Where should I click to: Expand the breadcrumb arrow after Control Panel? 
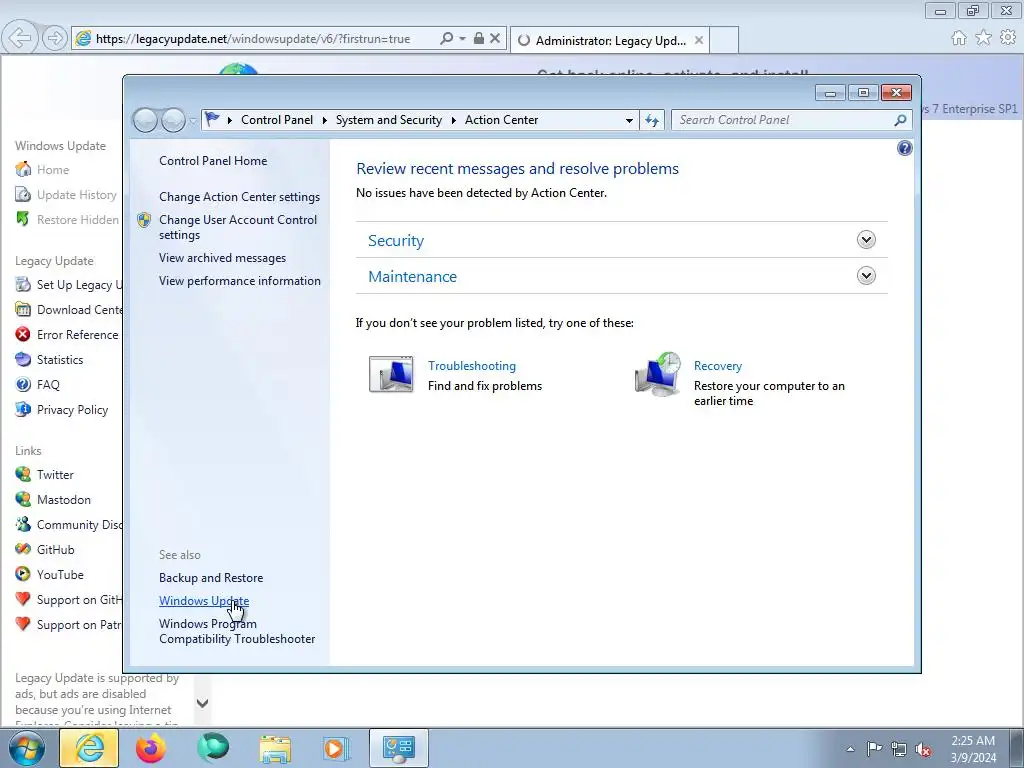324,120
